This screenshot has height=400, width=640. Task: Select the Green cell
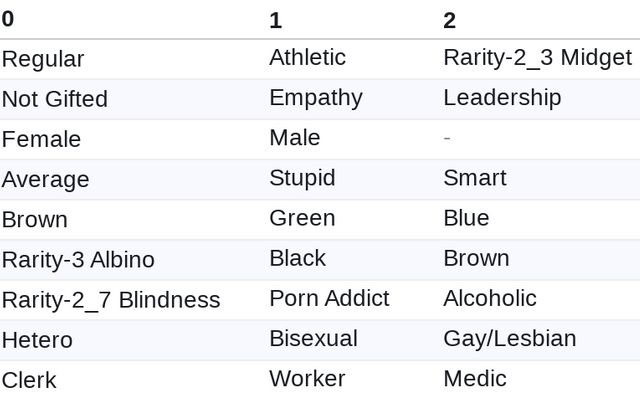click(x=302, y=218)
